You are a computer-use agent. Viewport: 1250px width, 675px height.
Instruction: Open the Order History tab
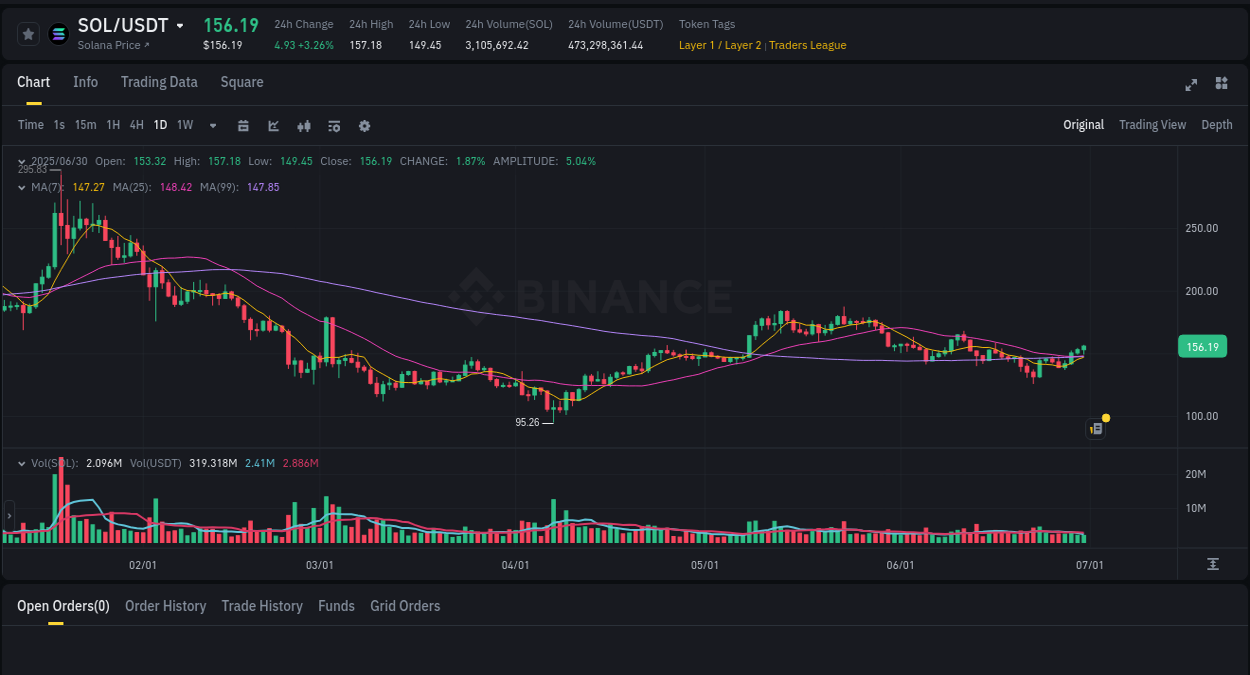click(x=165, y=606)
